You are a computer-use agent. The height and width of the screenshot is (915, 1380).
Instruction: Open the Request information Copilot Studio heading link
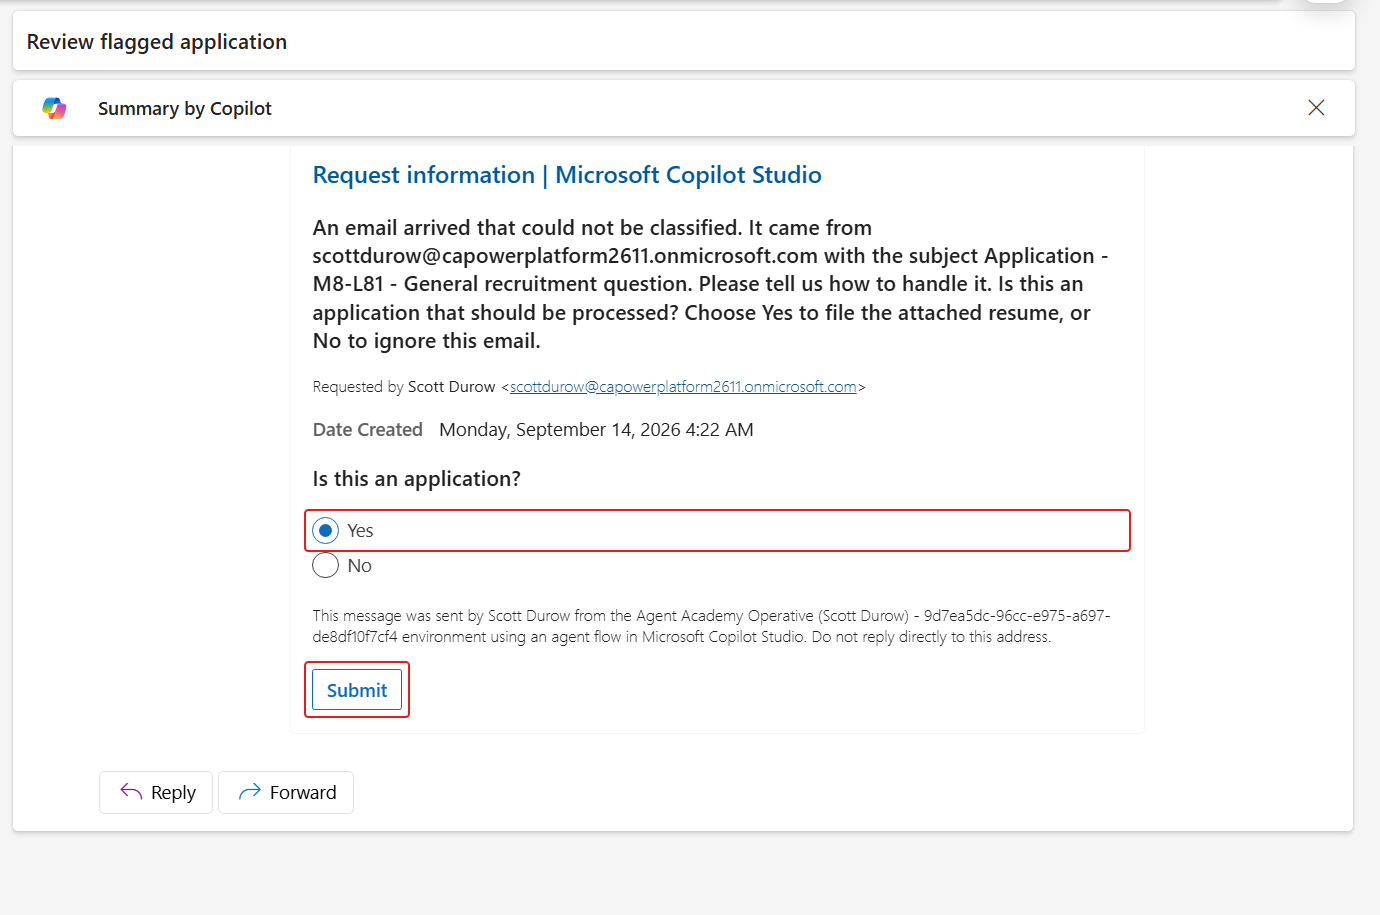567,175
